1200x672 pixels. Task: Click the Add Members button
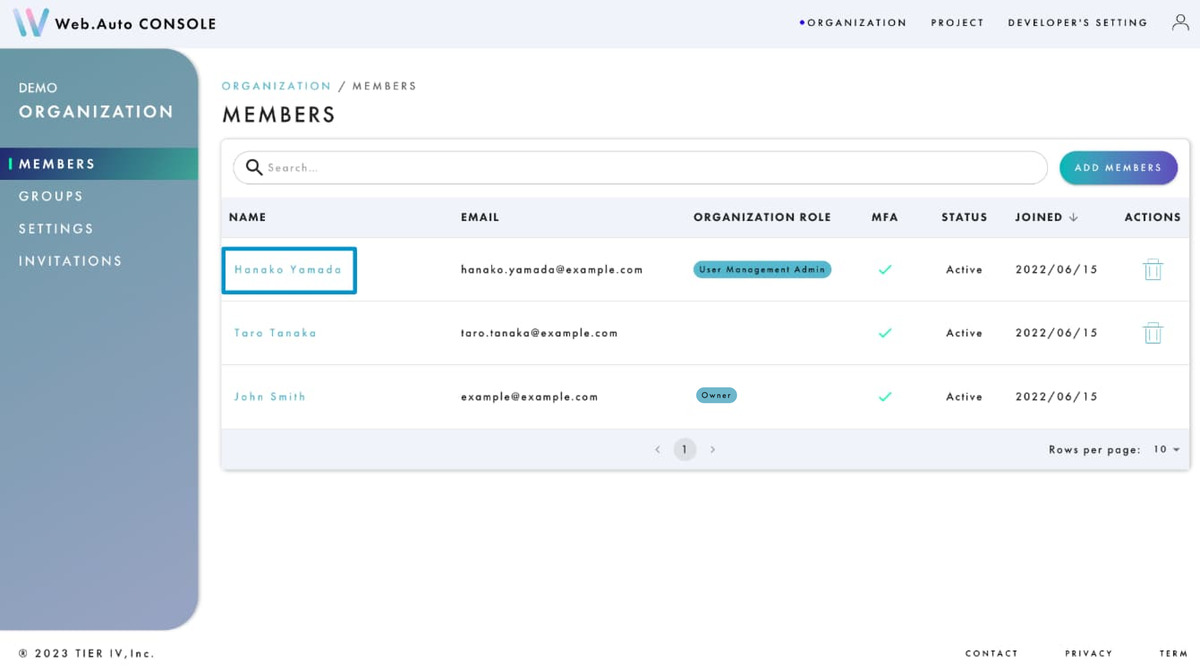[1118, 167]
